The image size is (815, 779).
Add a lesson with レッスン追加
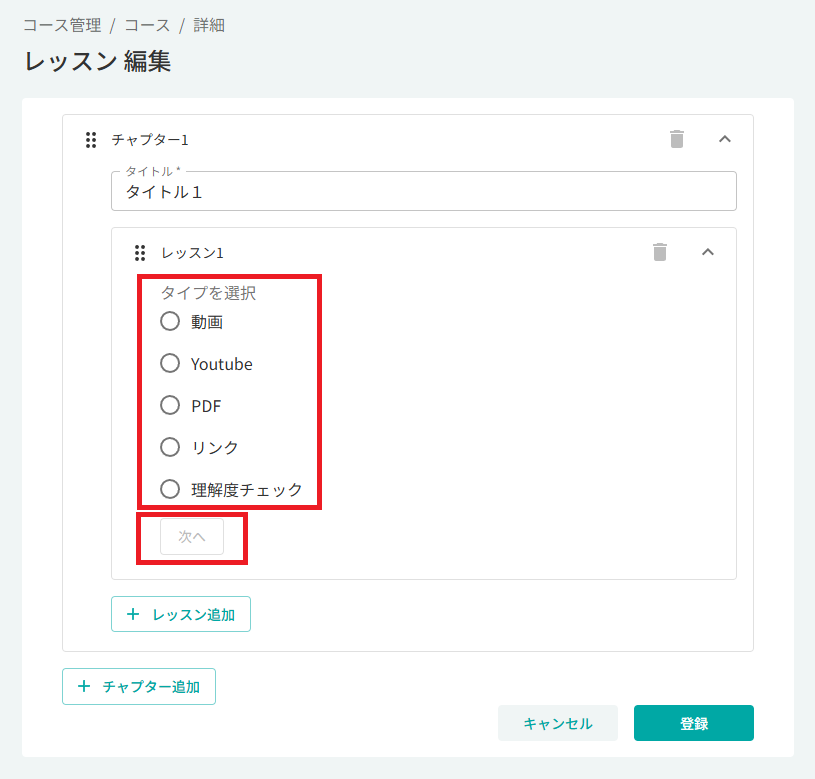pos(181,614)
